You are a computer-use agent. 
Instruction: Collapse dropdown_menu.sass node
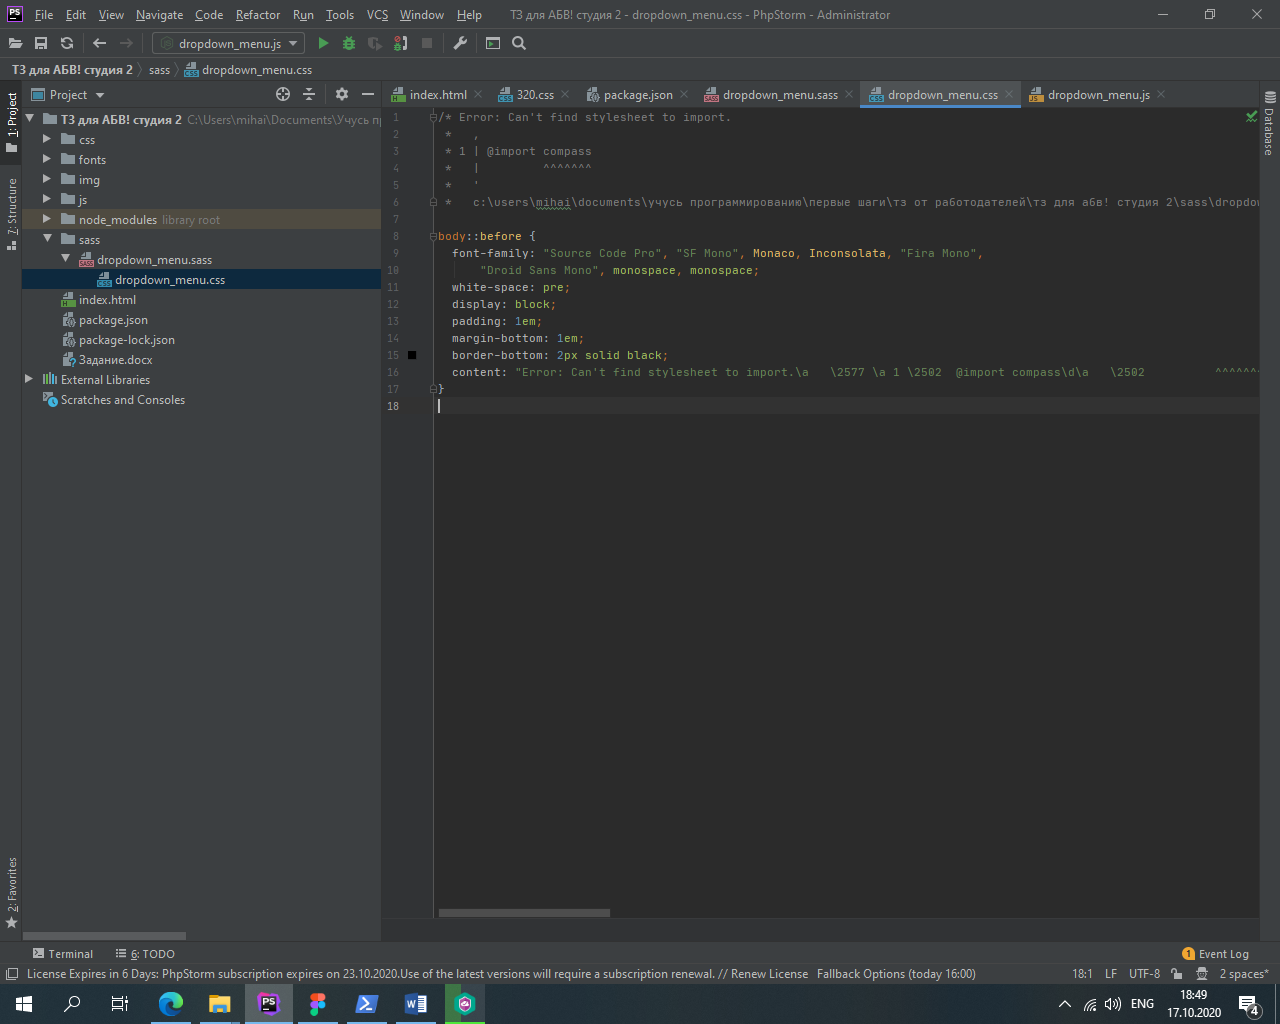coord(65,259)
